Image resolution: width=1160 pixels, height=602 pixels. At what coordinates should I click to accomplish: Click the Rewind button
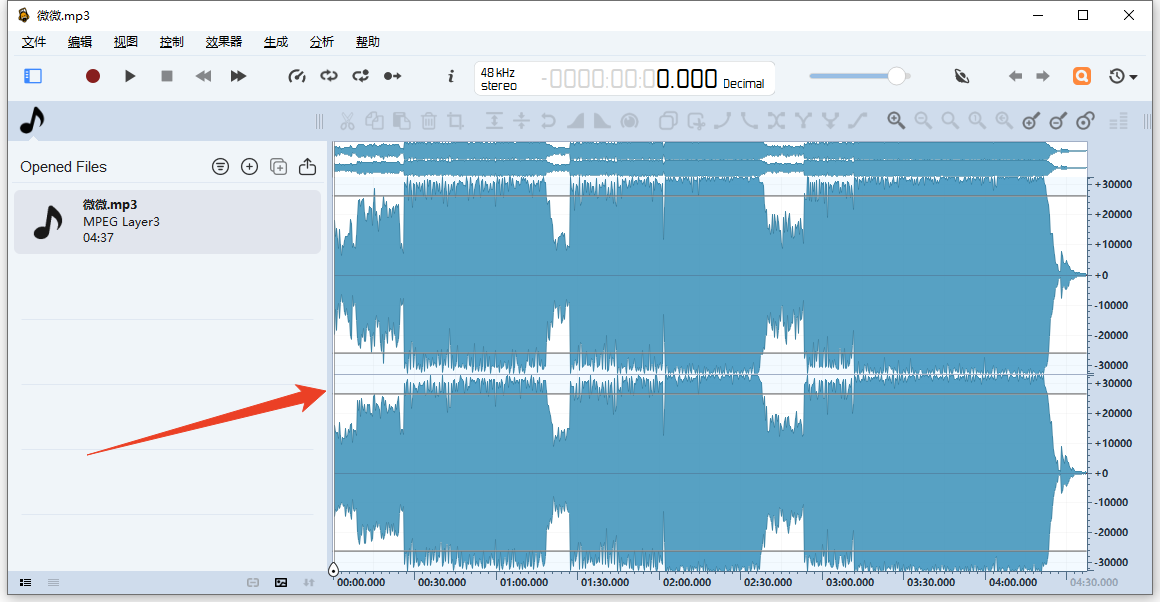click(x=203, y=76)
